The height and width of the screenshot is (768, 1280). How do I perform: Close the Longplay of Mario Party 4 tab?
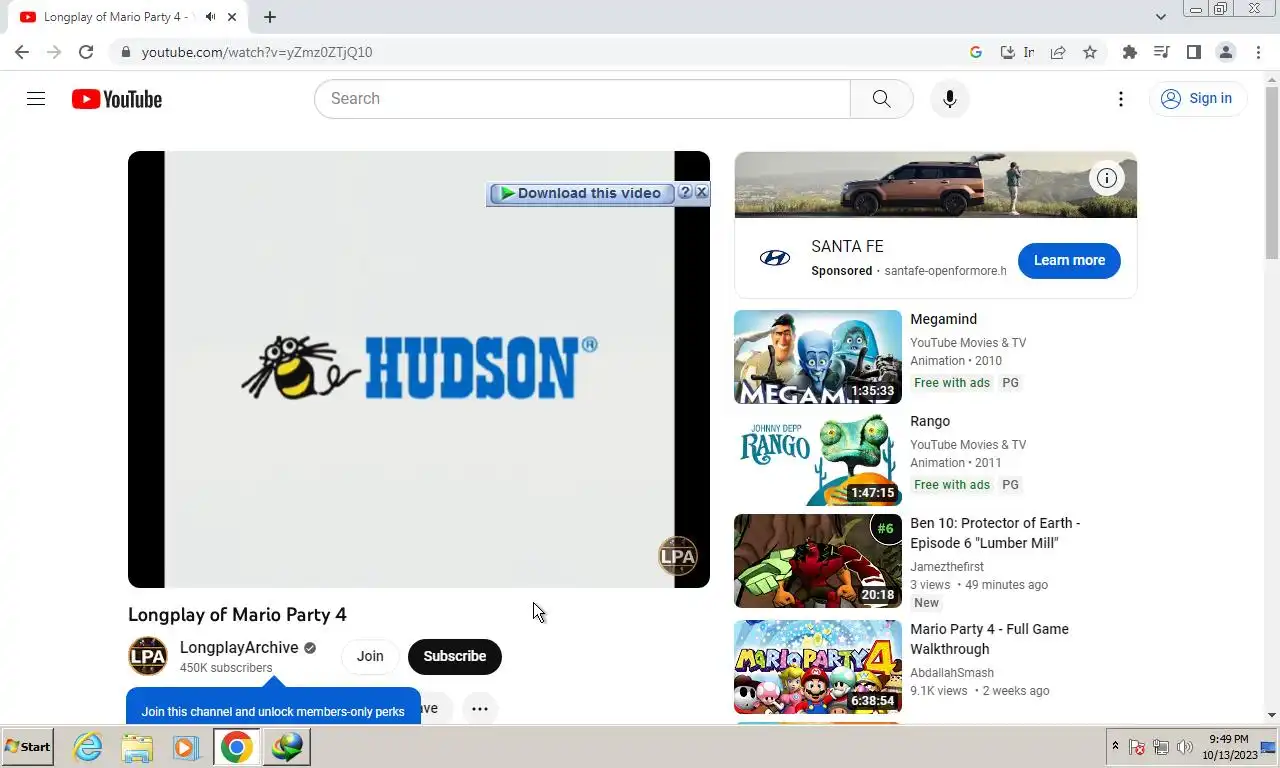[x=232, y=17]
